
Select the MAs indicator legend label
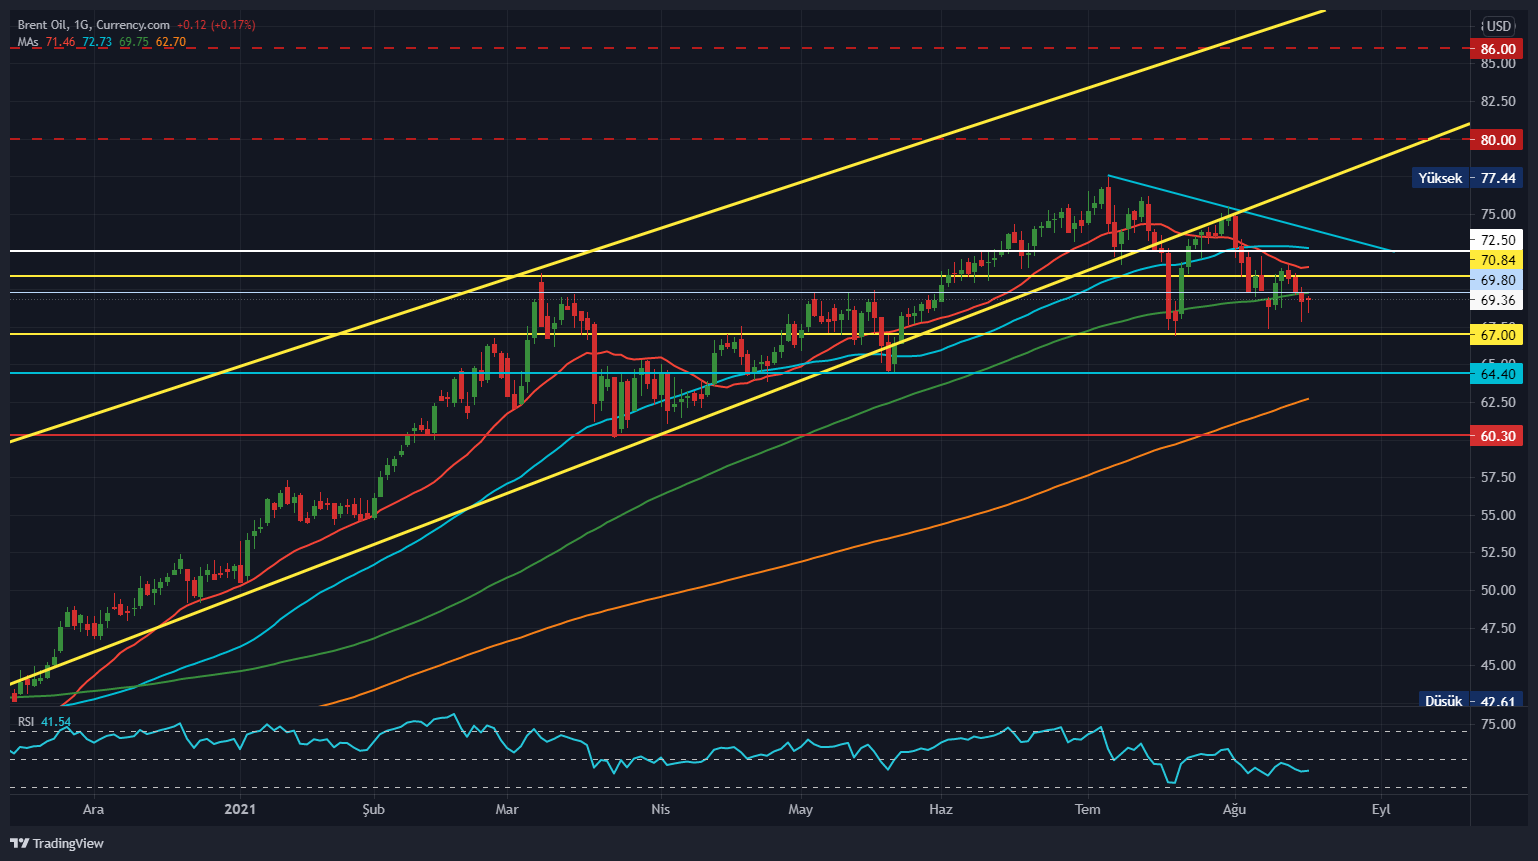(28, 42)
